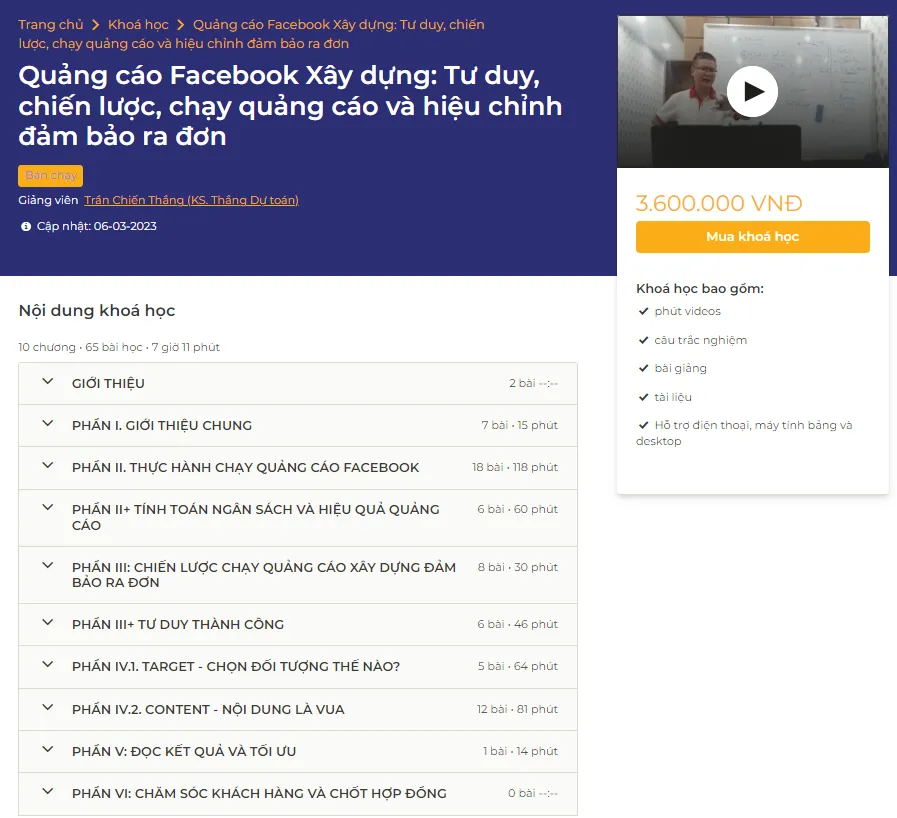Viewport: 897px width, 818px height.
Task: Expand 'PHẦN II. THỰC HÀNH CHẠY QUẢNG CÁO FACEBOOK' chevron
Action: pyautogui.click(x=47, y=466)
